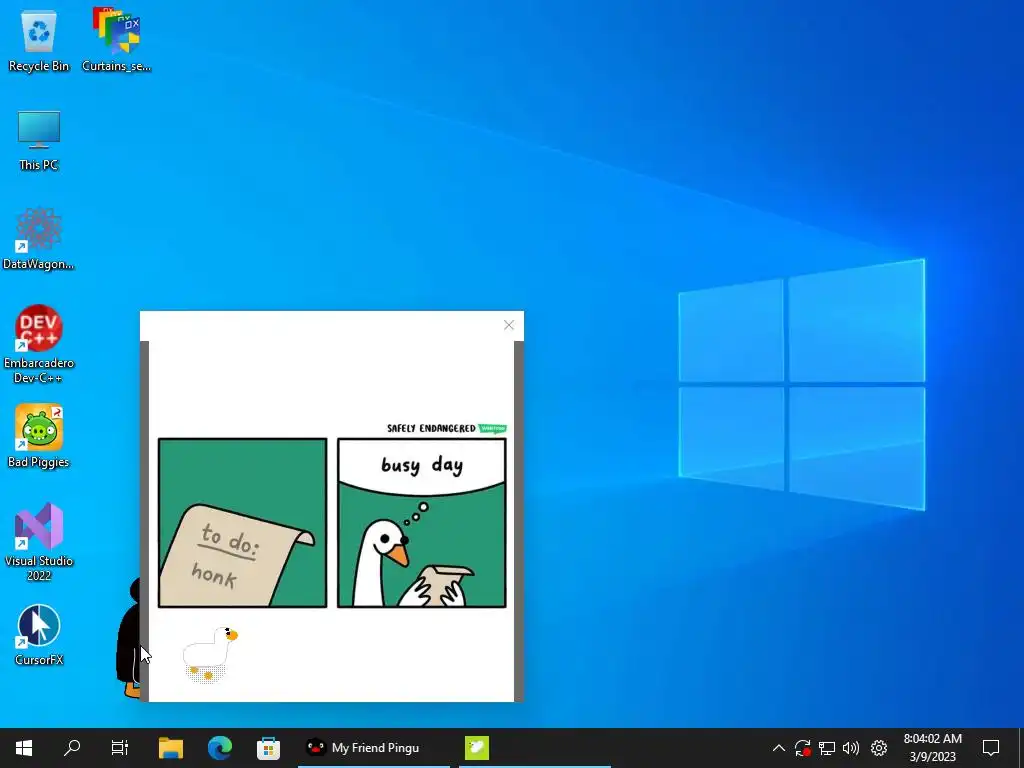Launch Microsoft Edge from the taskbar

pyautogui.click(x=220, y=748)
